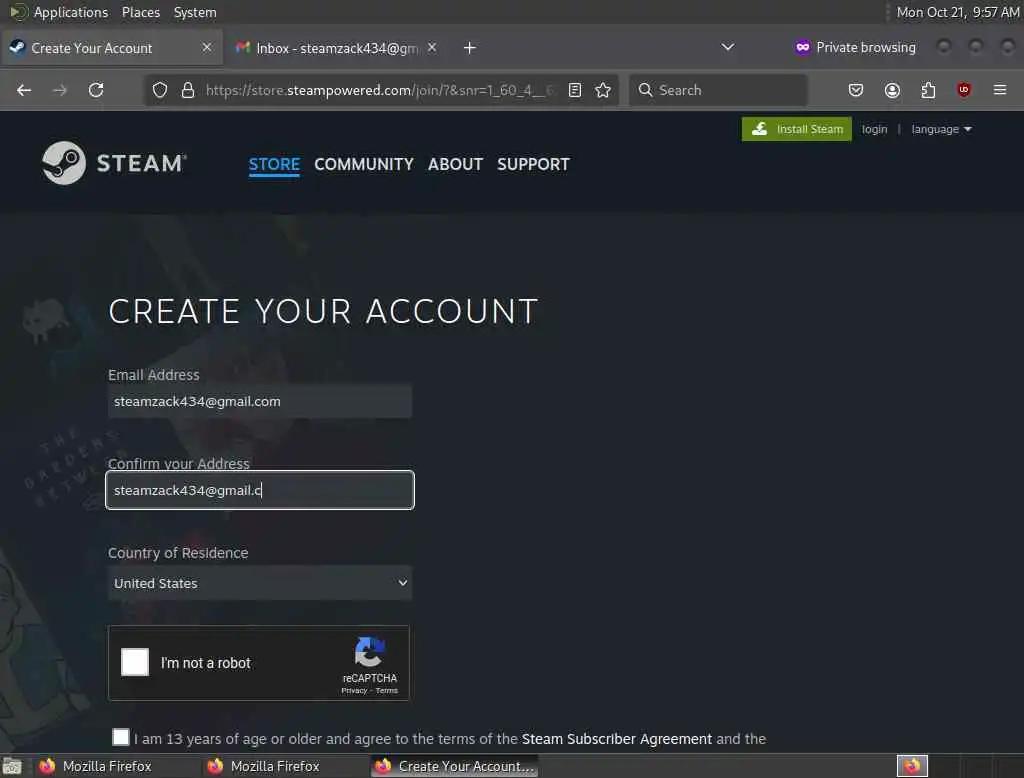The image size is (1024, 778).
Task: Open the Firefox account icon
Action: (892, 90)
